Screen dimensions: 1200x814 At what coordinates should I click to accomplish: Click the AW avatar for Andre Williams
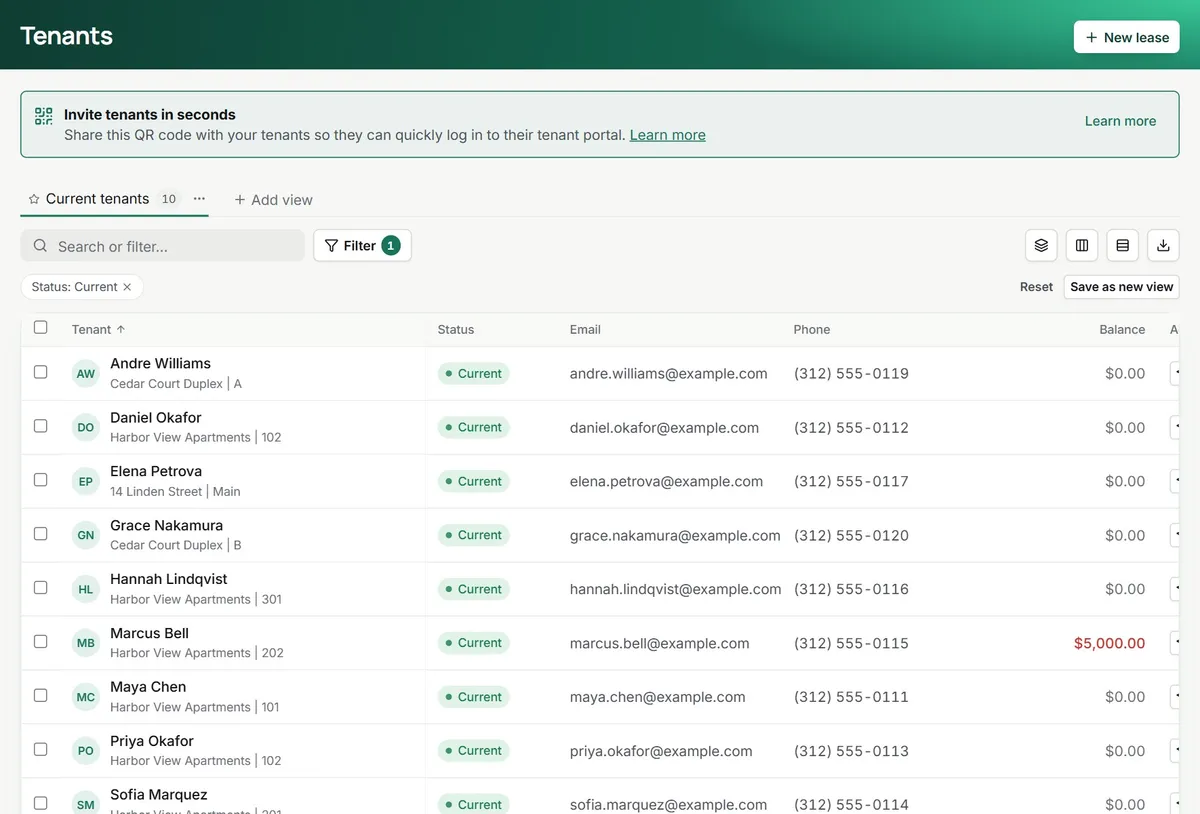coord(86,374)
